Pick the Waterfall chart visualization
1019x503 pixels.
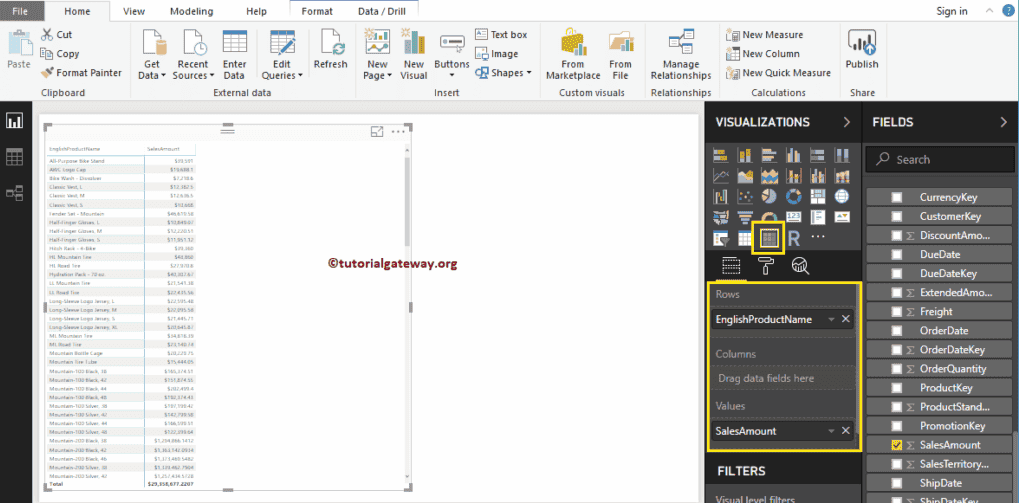coord(720,196)
